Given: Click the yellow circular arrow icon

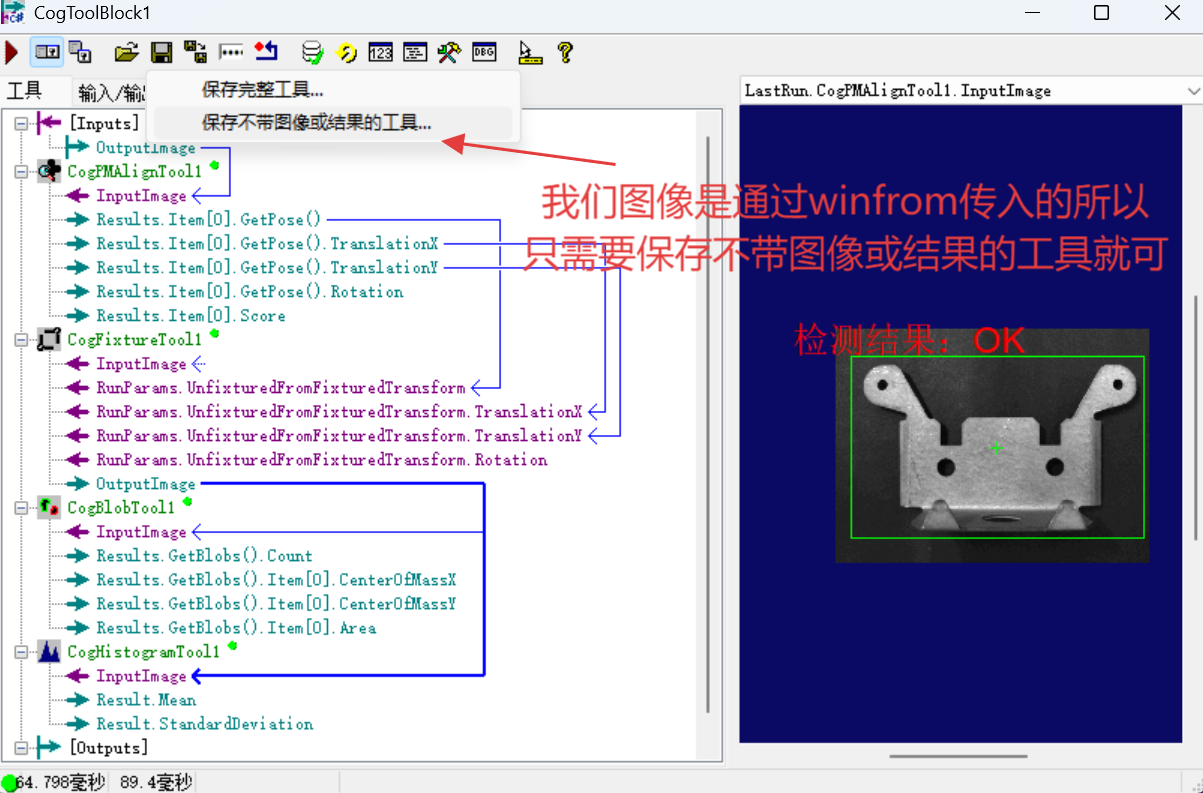Looking at the screenshot, I should (x=347, y=52).
